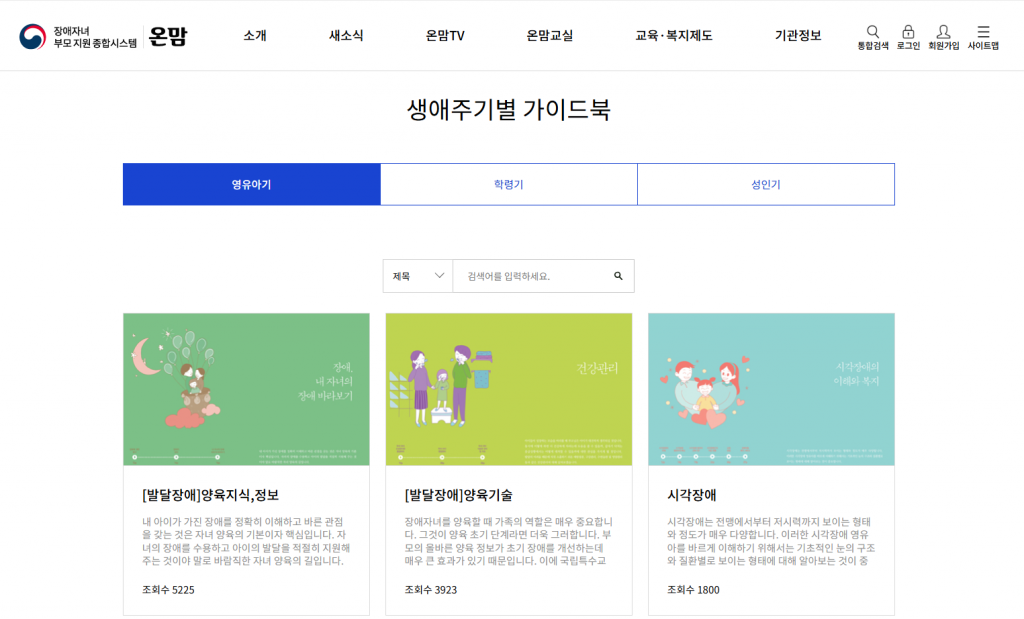Image resolution: width=1024 pixels, height=619 pixels.
Task: Click the 생애주기별 가이드북 page heading
Action: (509, 109)
